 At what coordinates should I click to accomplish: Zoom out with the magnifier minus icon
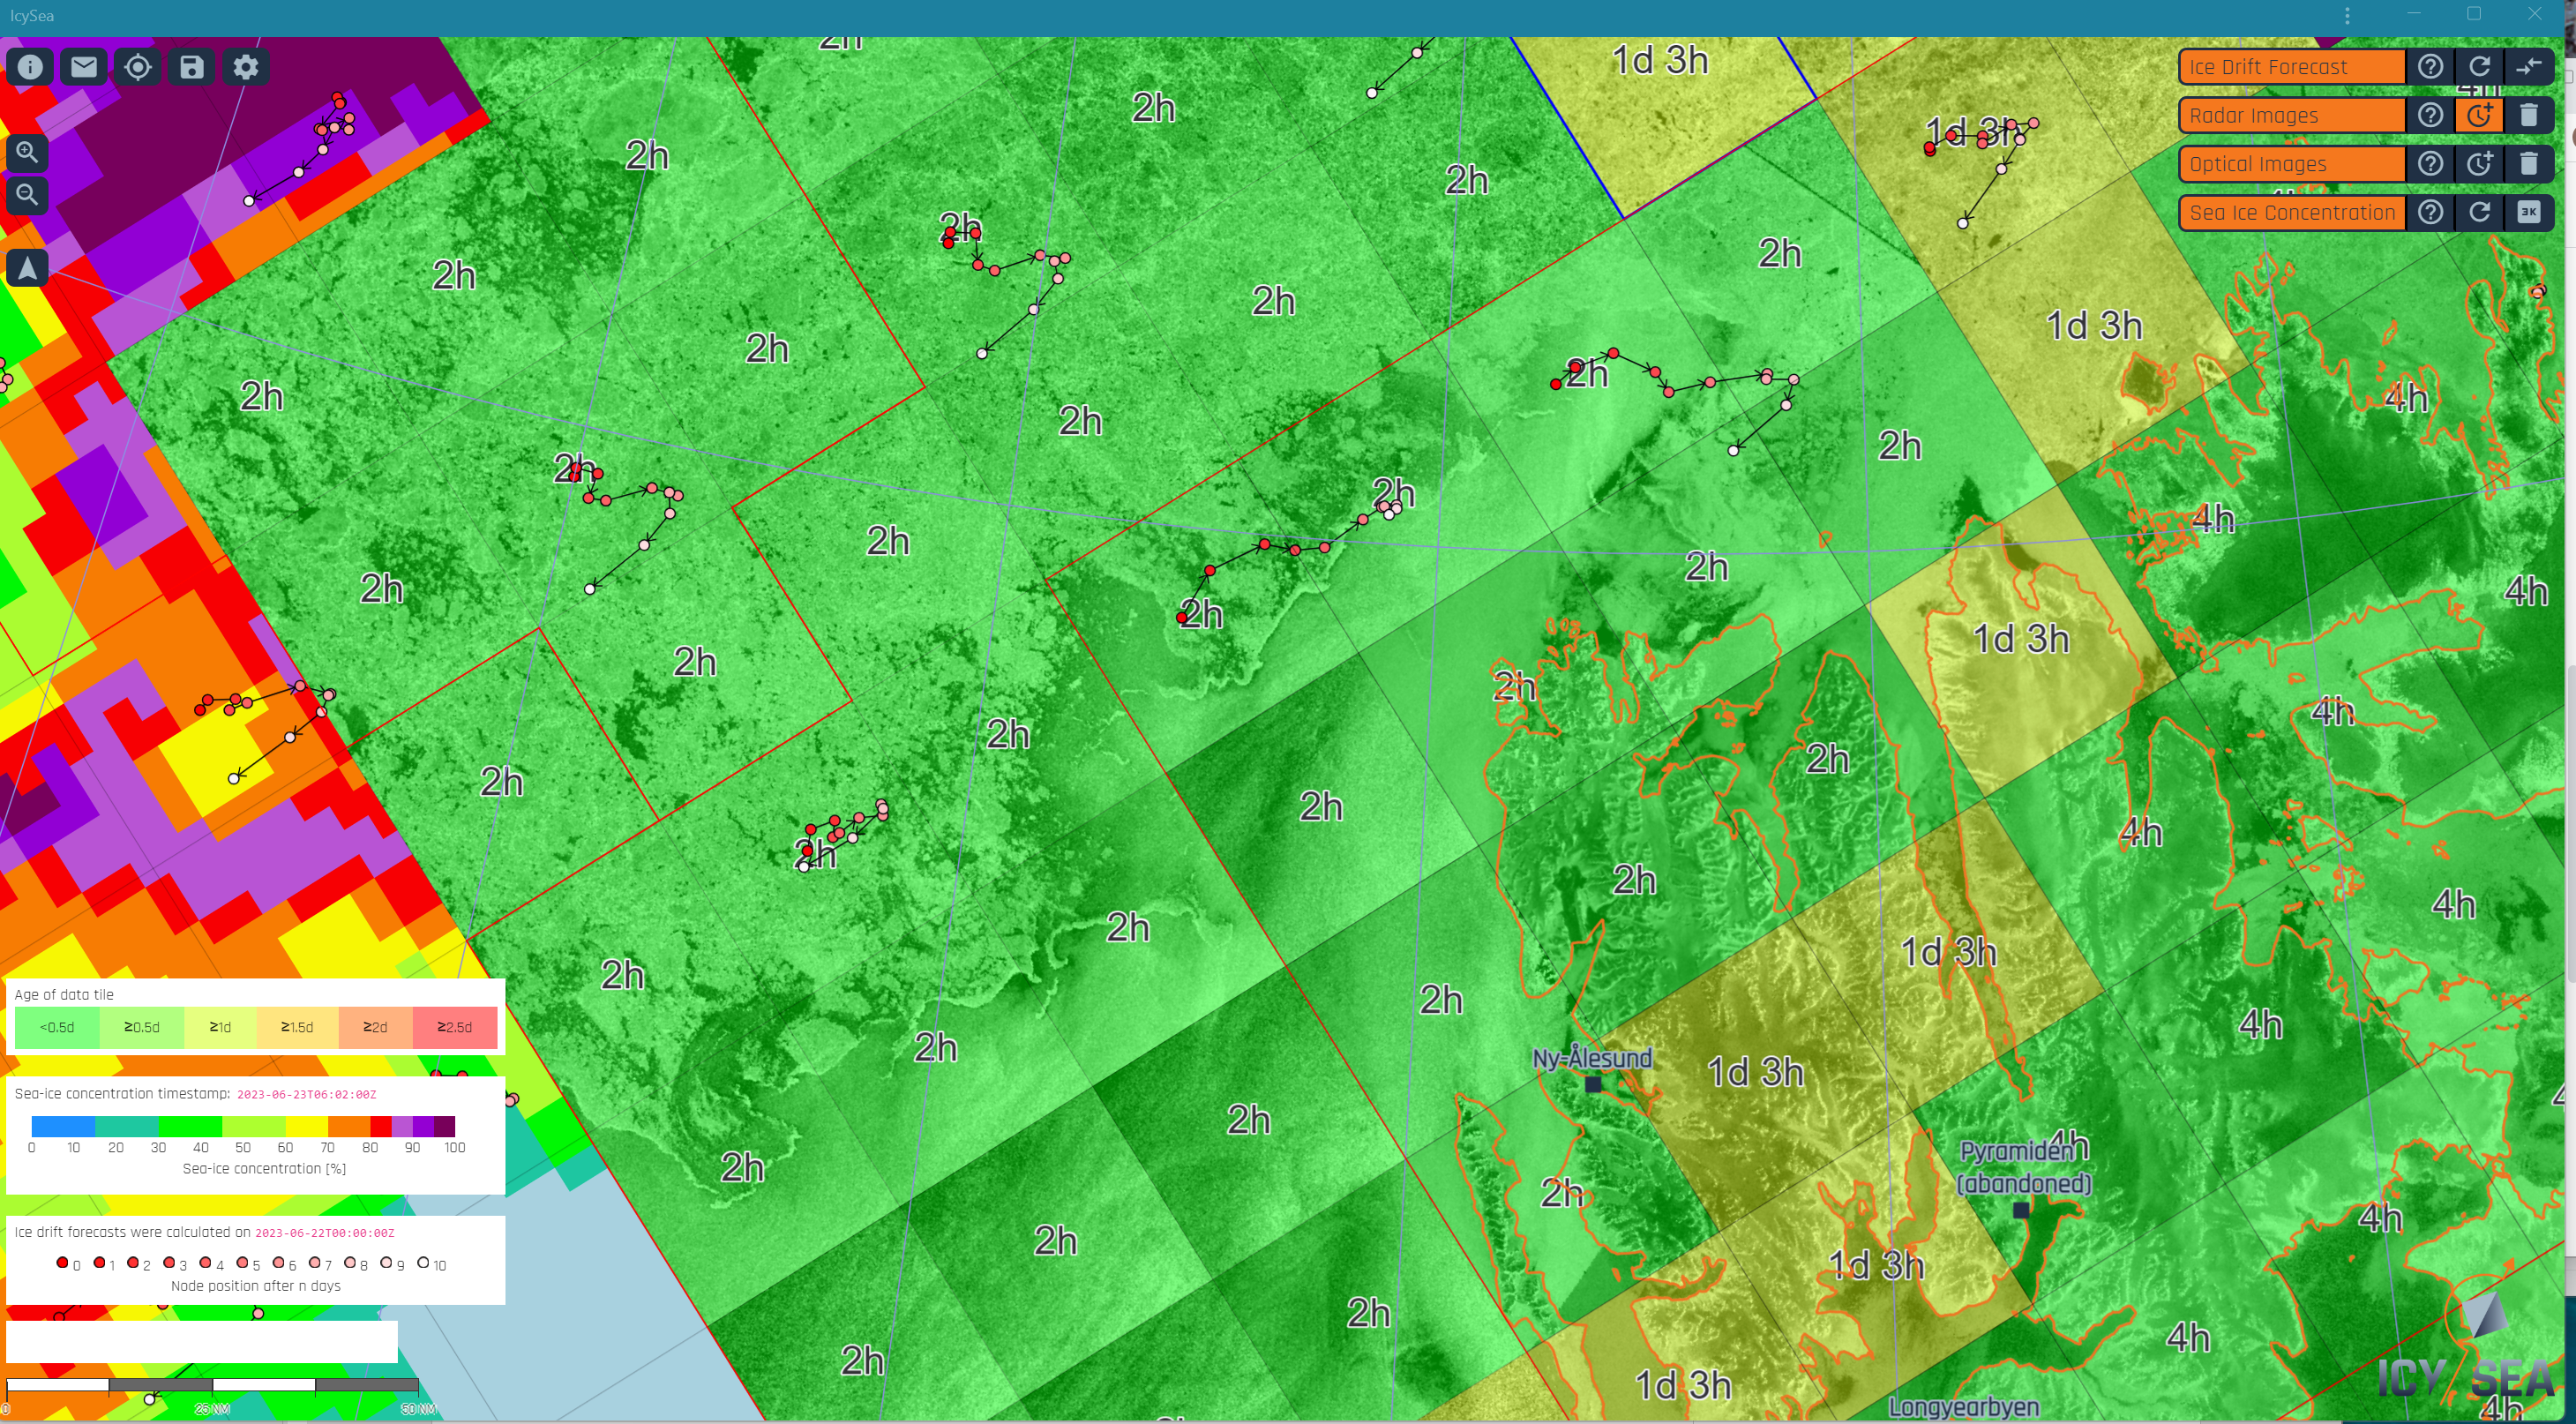pos(27,195)
